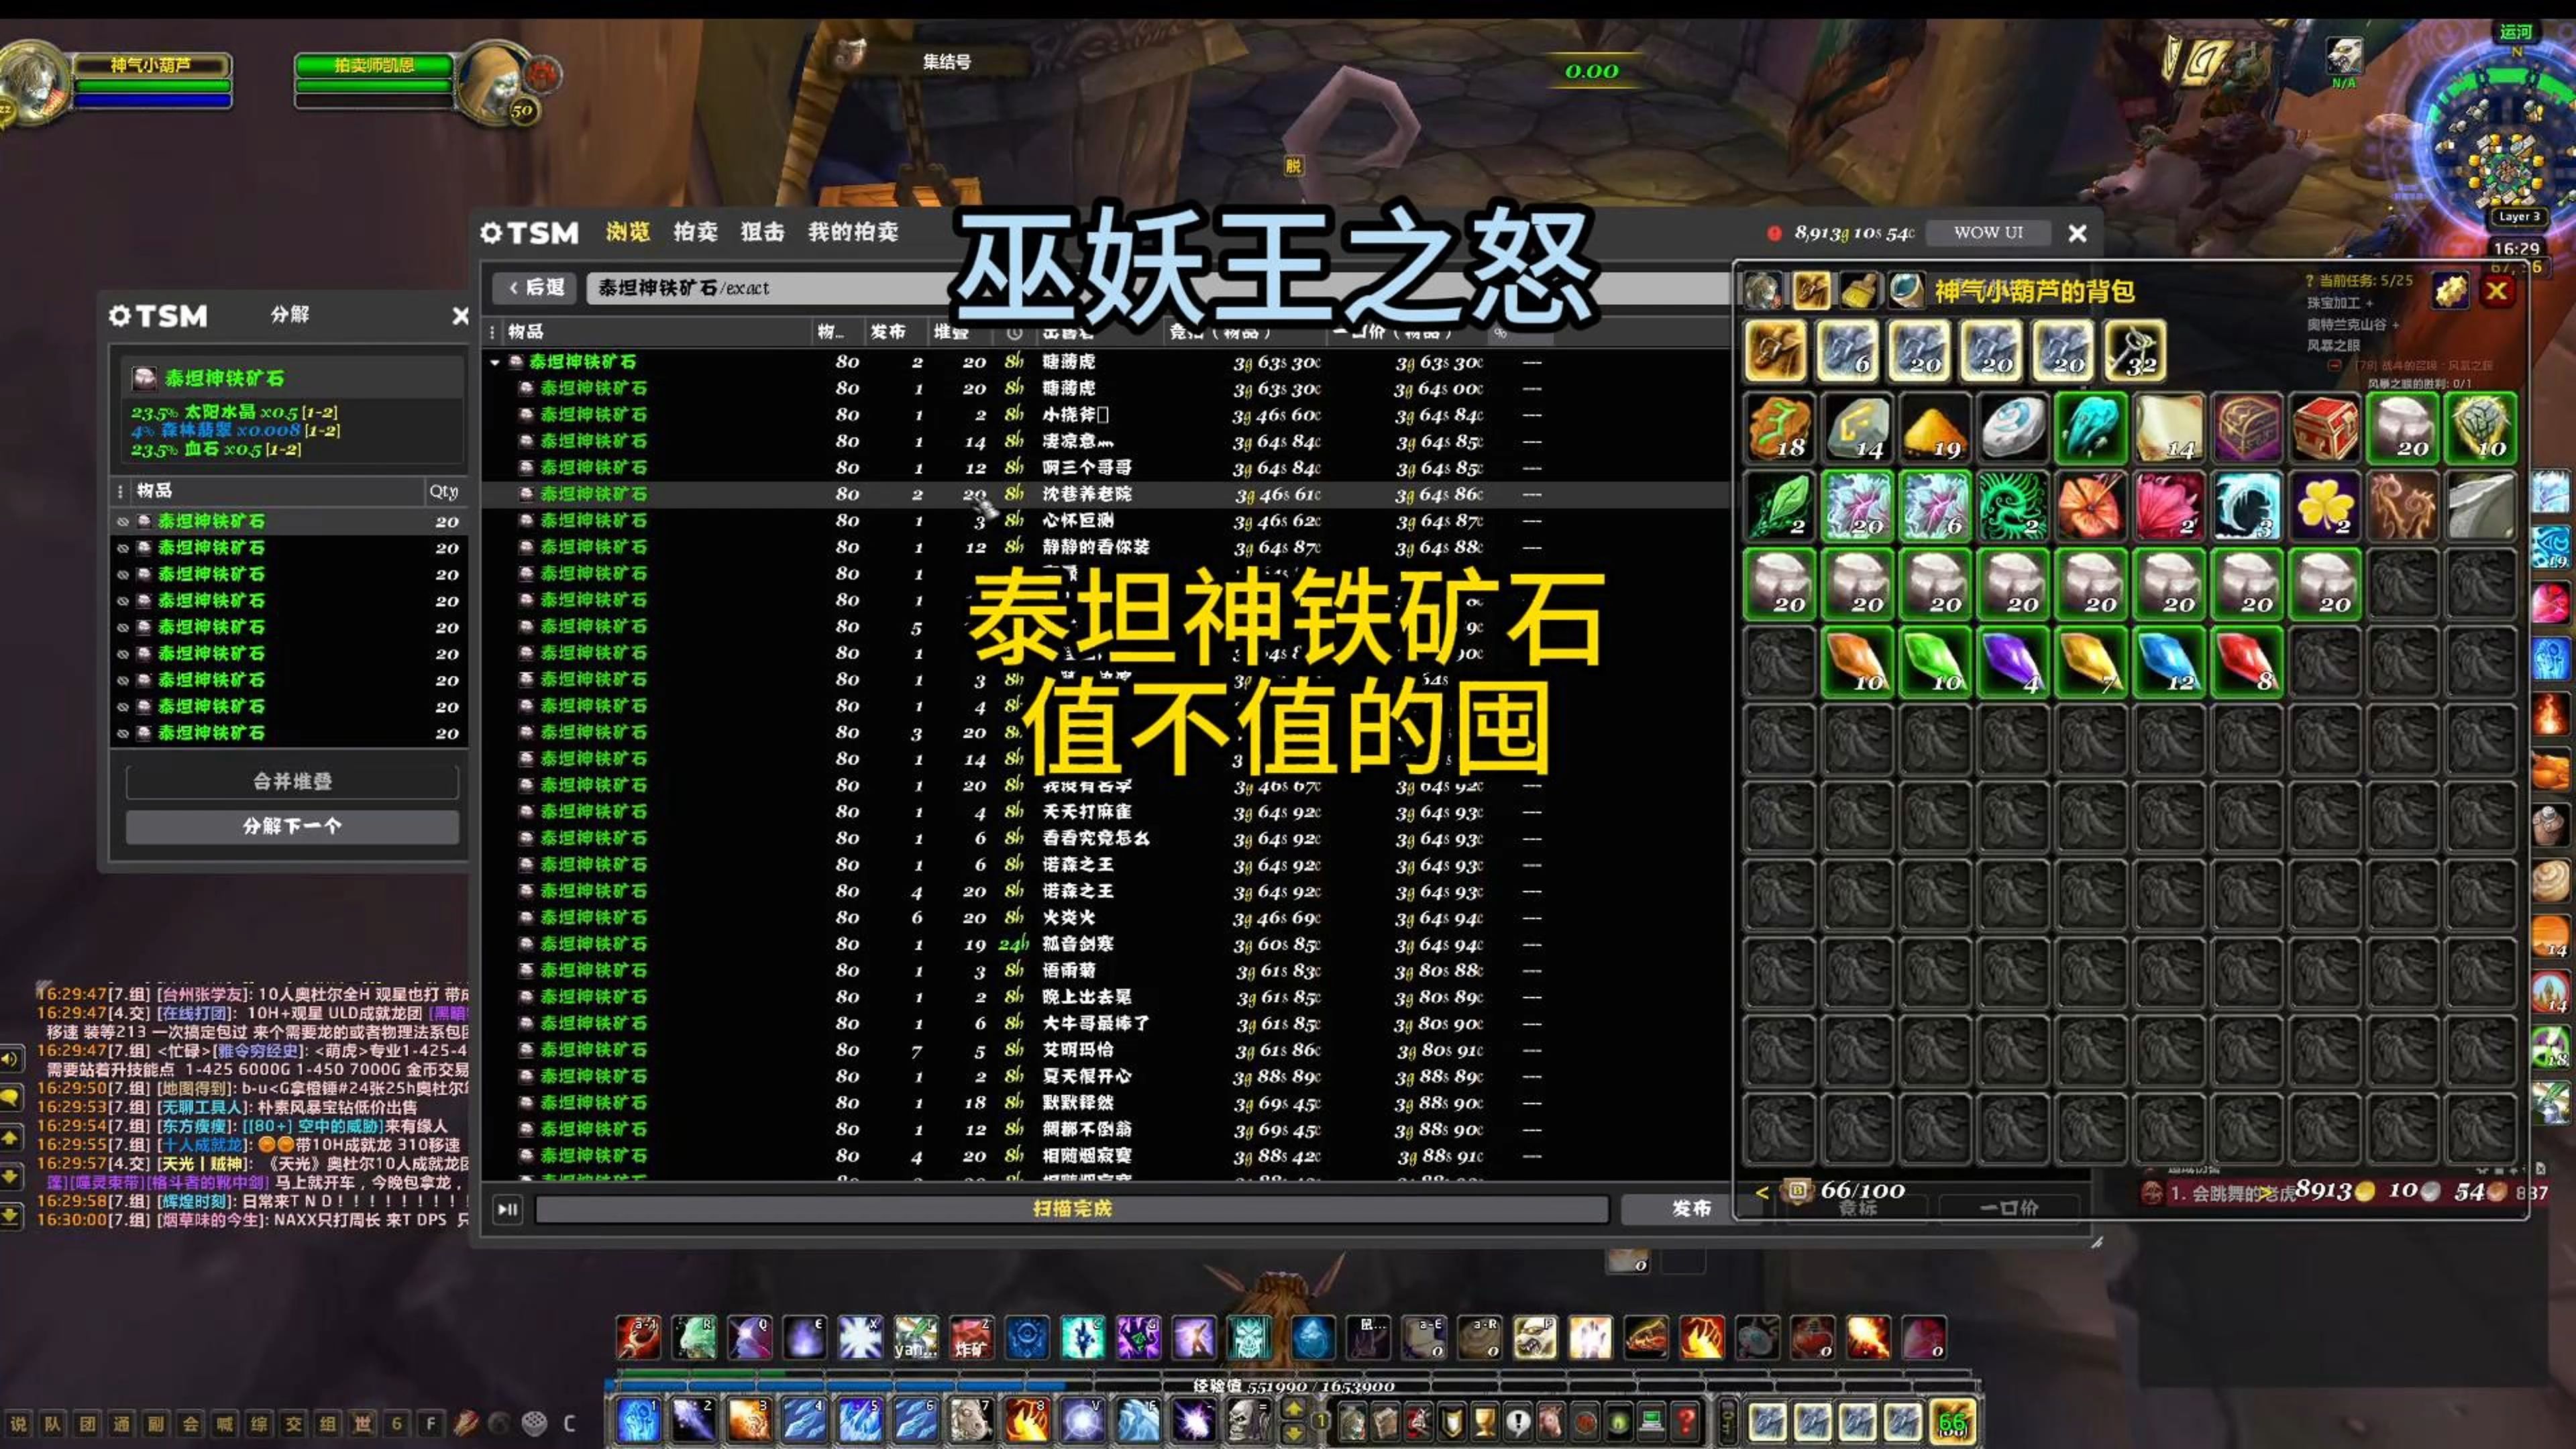The height and width of the screenshot is (1449, 2576).
Task: Click the 合并堆叠 button
Action: pos(292,781)
